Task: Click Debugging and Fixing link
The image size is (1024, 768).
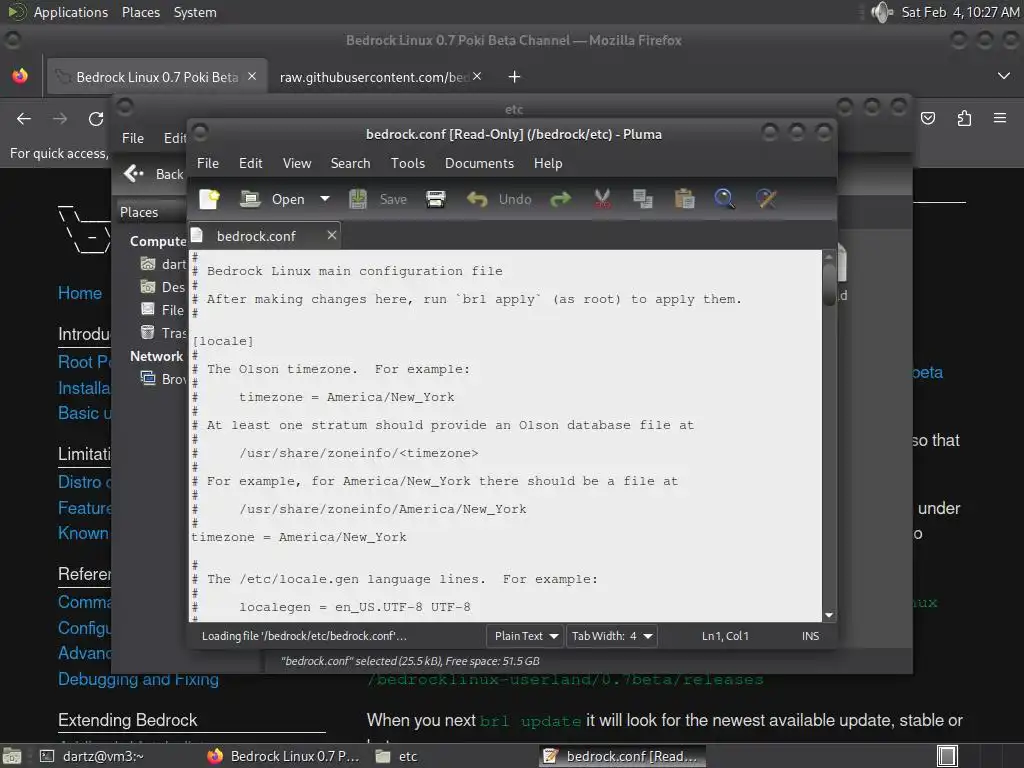Action: click(138, 679)
